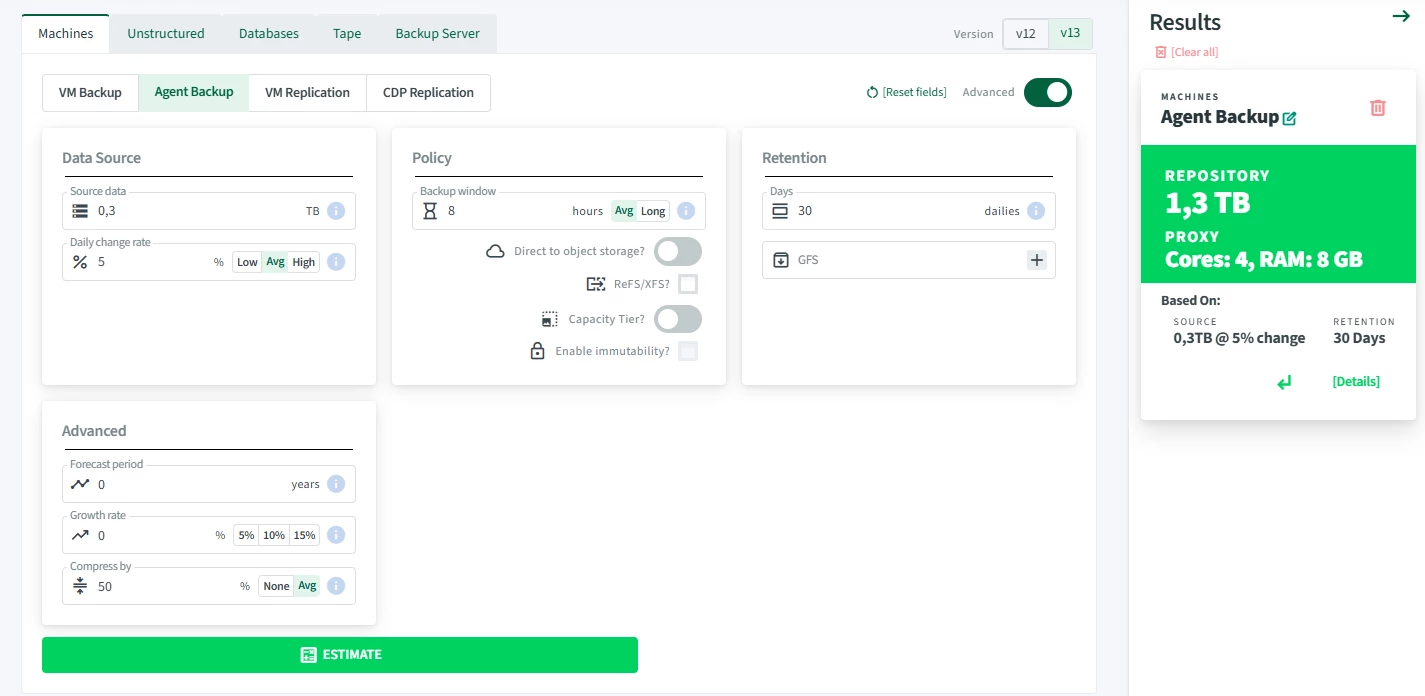Select the v12 version option
Image resolution: width=1425 pixels, height=696 pixels.
point(1025,33)
